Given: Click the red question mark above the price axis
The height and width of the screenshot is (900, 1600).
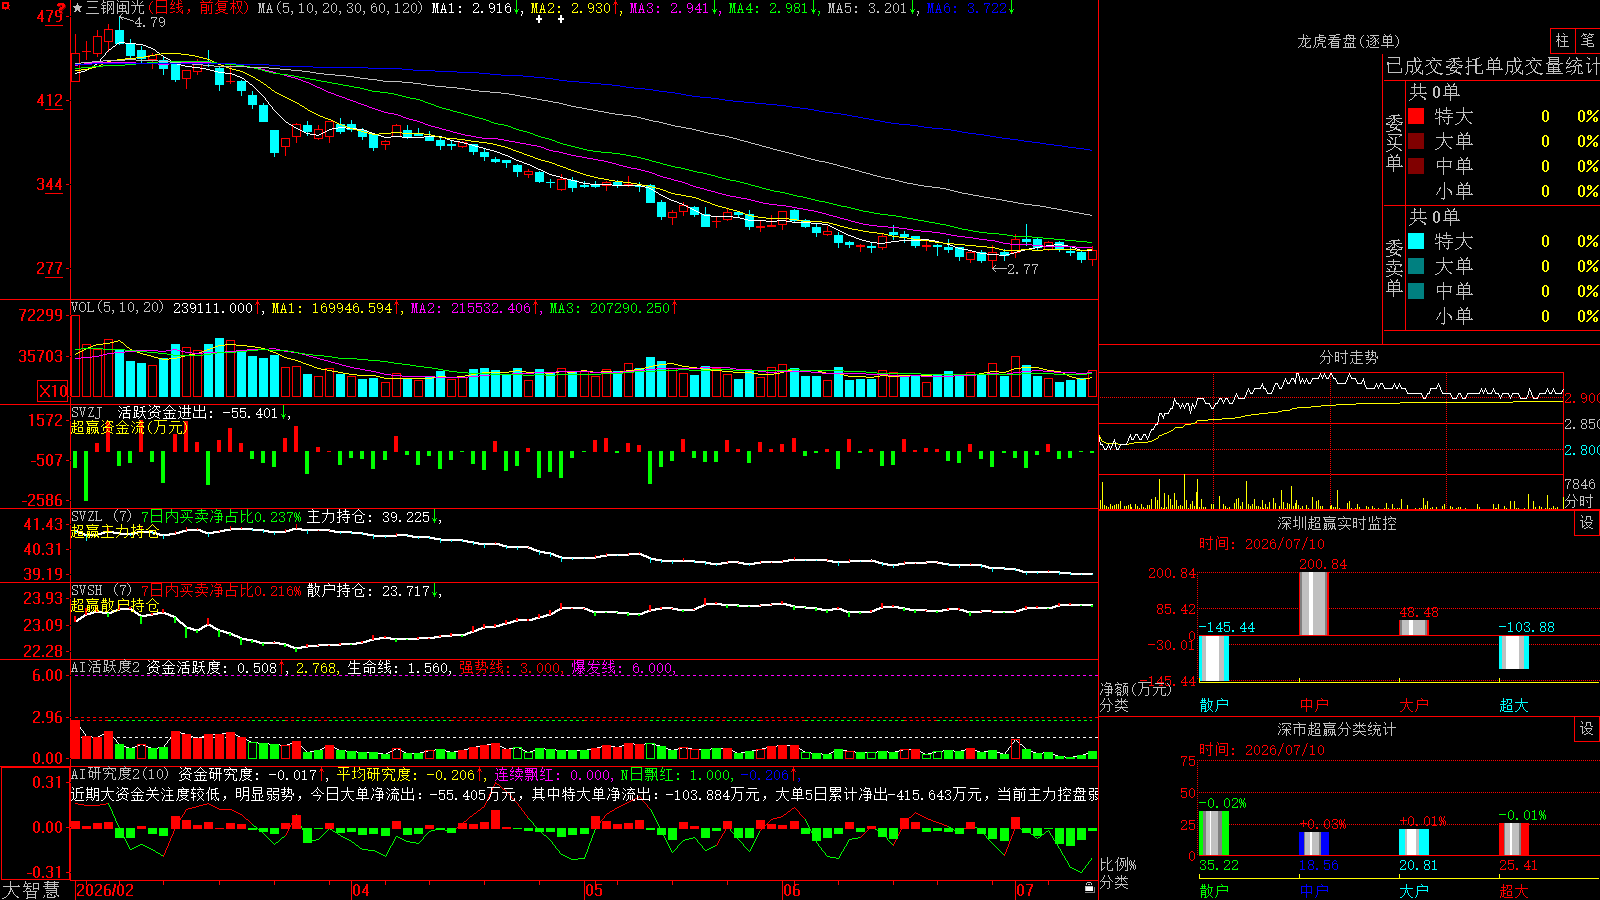Looking at the screenshot, I should (61, 8).
